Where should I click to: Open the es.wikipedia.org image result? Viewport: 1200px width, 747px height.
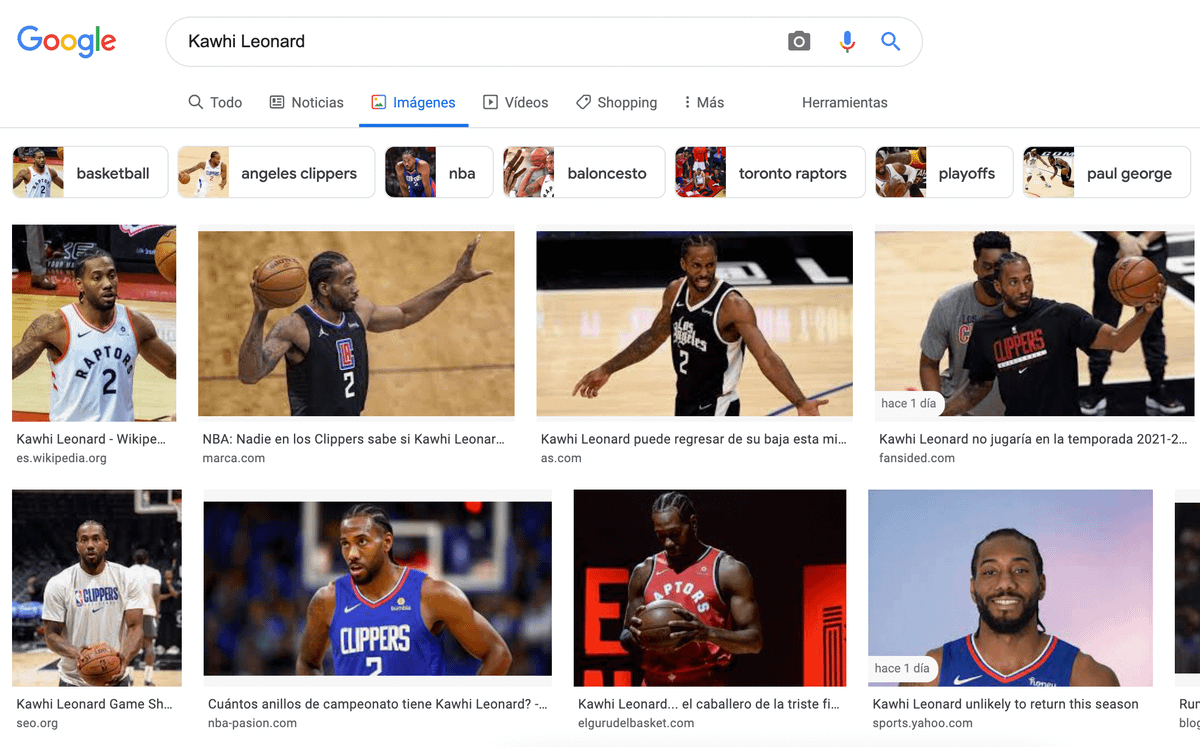point(94,323)
